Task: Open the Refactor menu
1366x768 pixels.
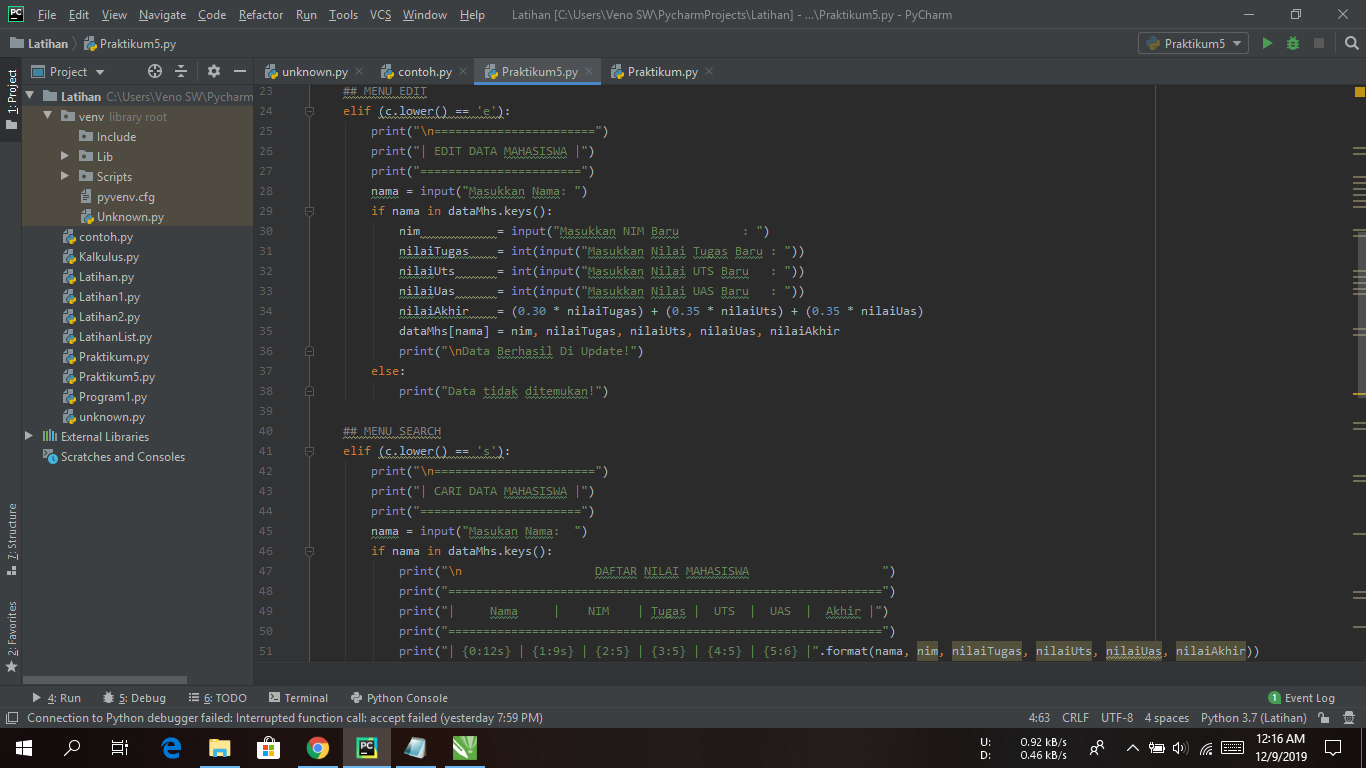Action: coord(261,15)
